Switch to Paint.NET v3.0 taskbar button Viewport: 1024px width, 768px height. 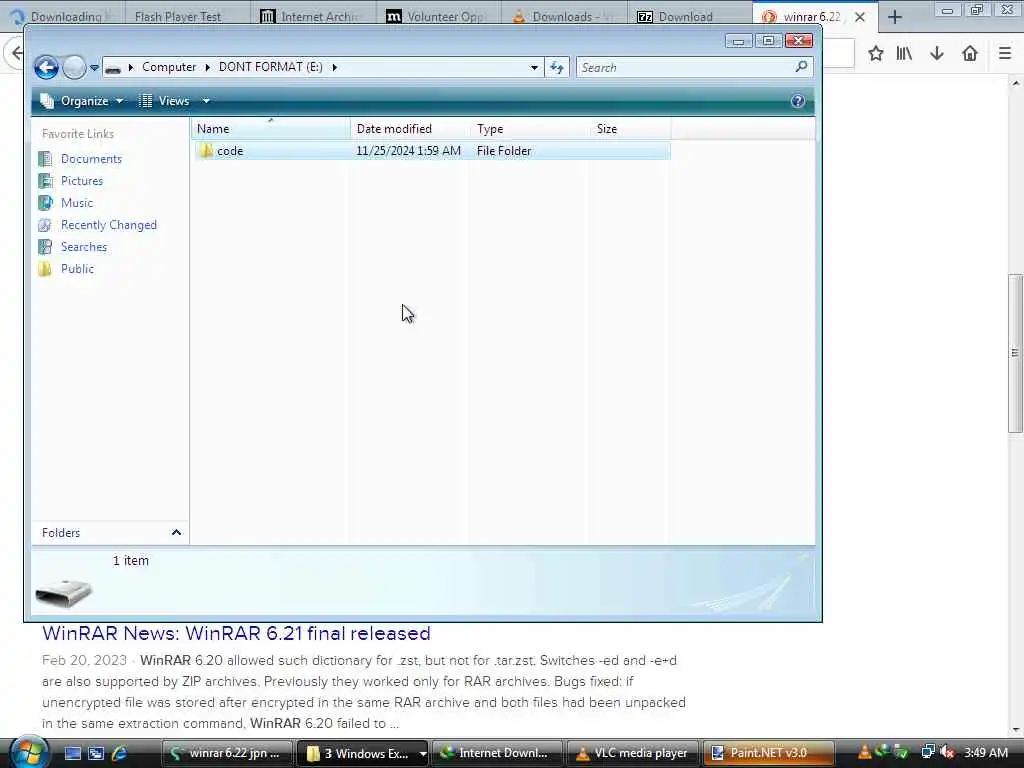(767, 754)
